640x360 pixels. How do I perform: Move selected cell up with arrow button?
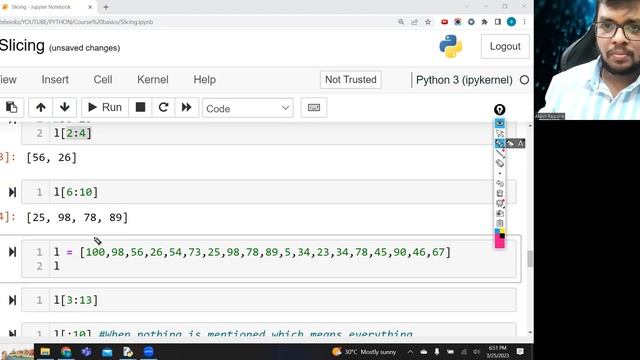40,107
